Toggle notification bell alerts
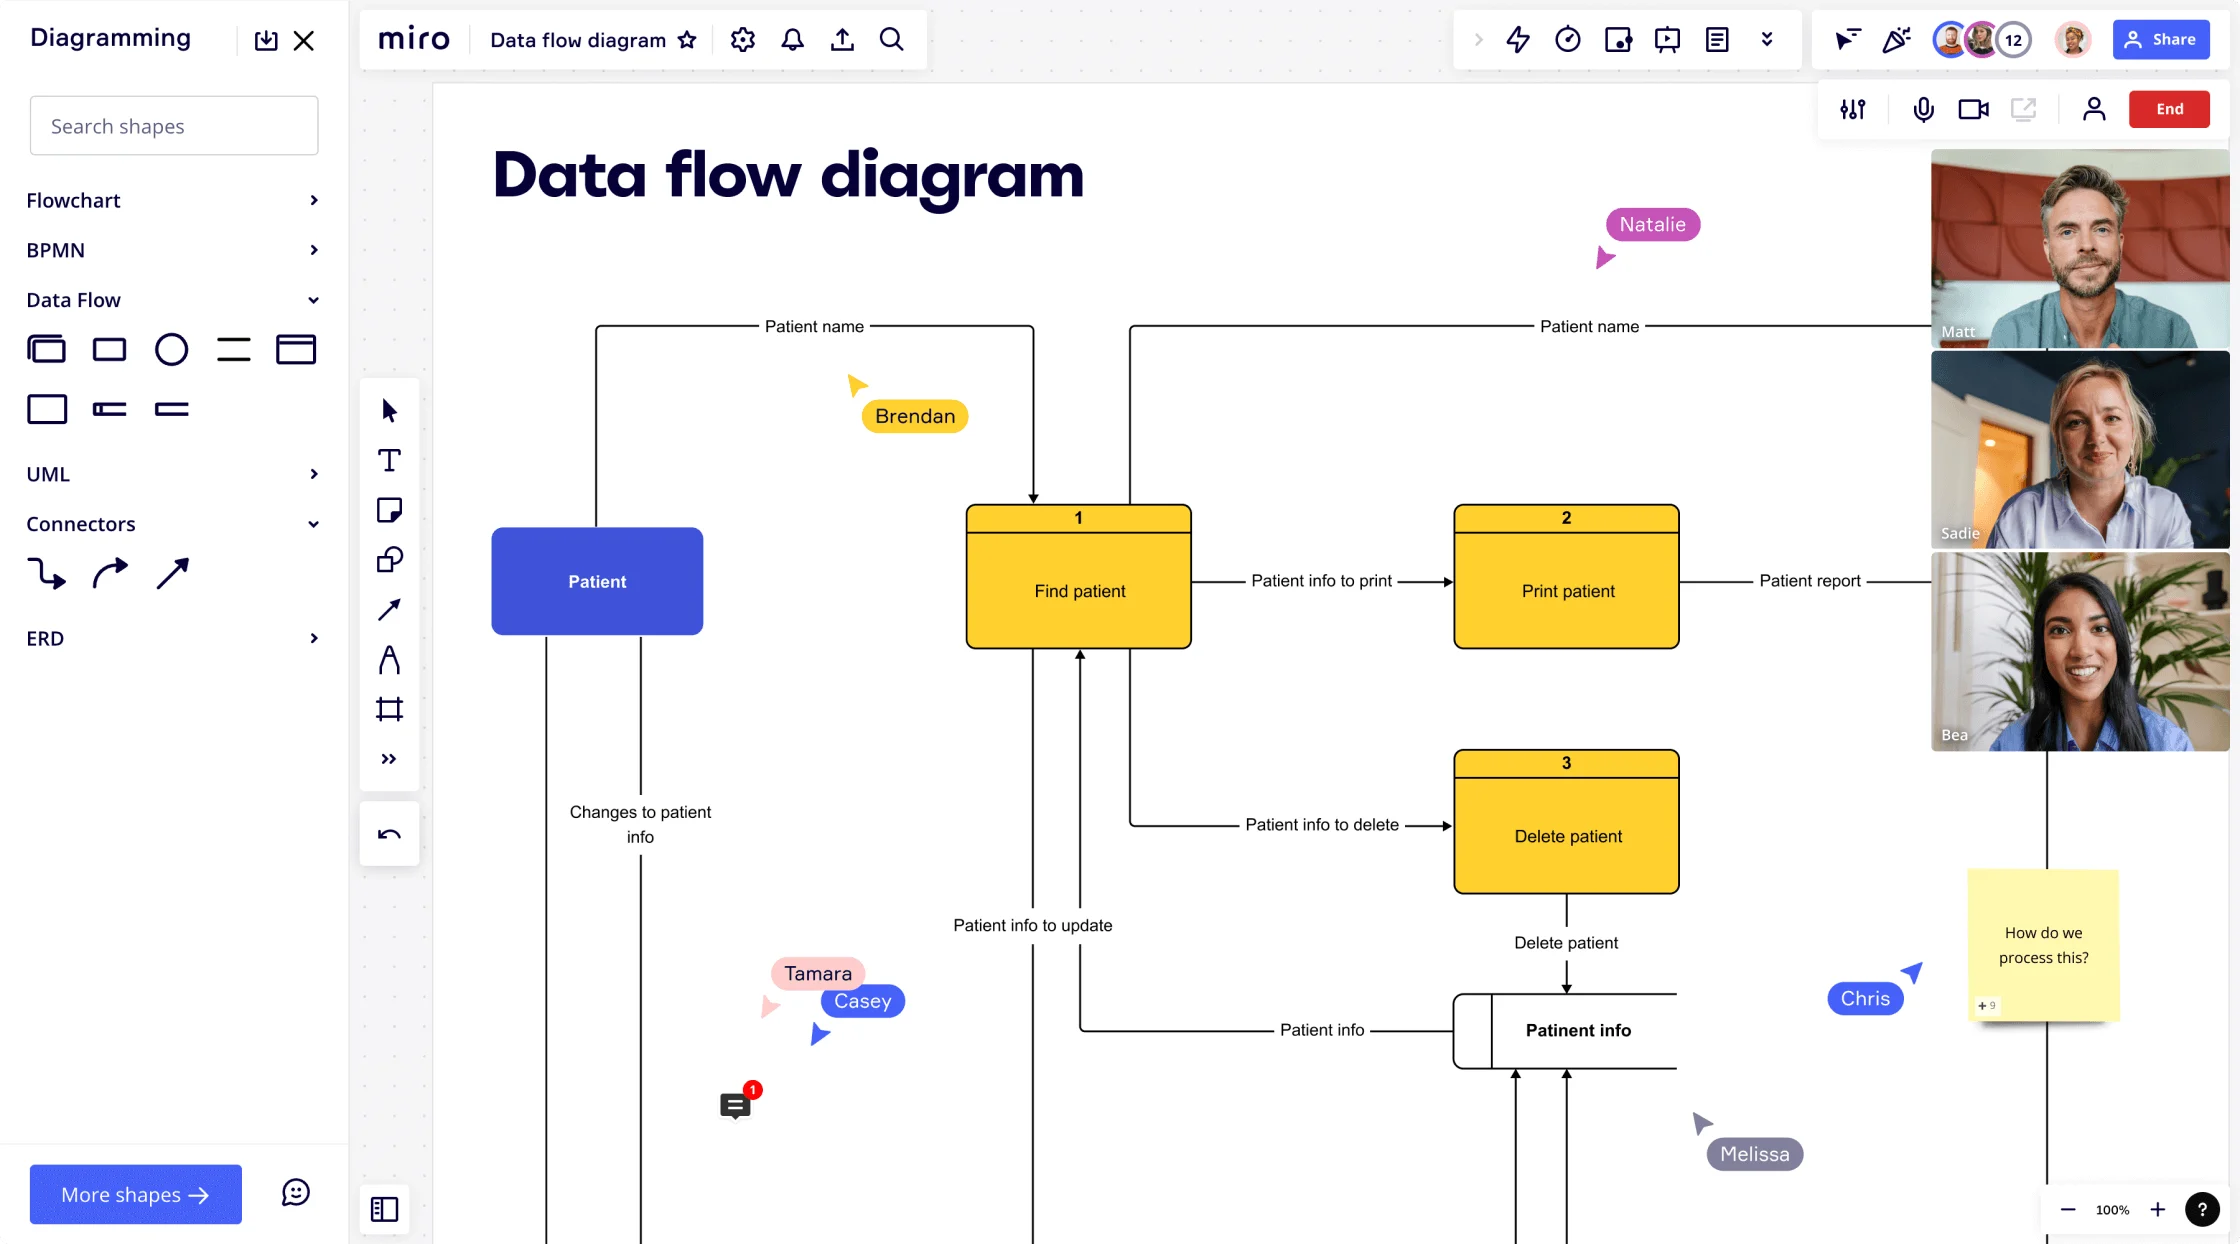Screen dimensions: 2240x1244 coord(792,38)
